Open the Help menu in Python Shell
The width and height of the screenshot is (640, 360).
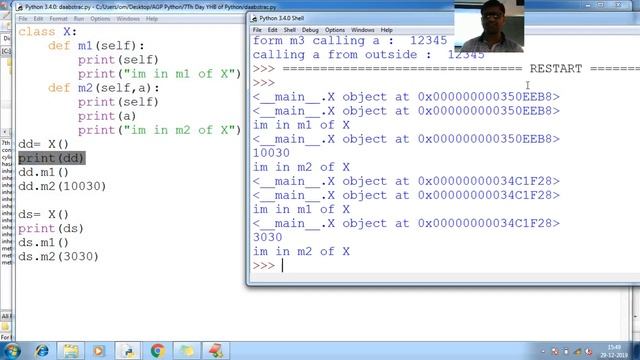click(386, 30)
